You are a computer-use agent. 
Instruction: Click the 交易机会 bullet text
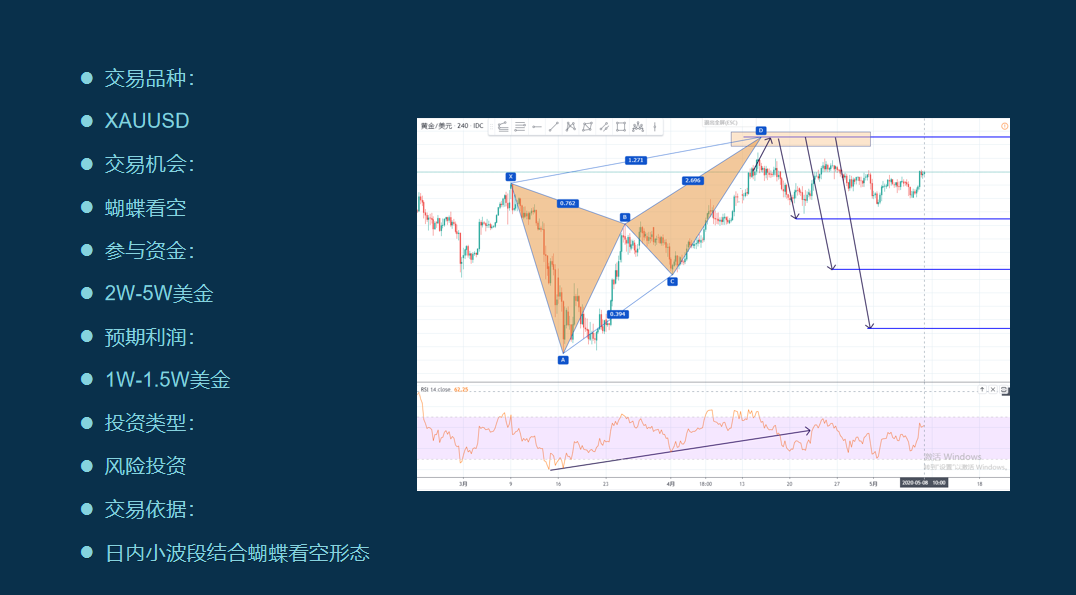[150, 164]
